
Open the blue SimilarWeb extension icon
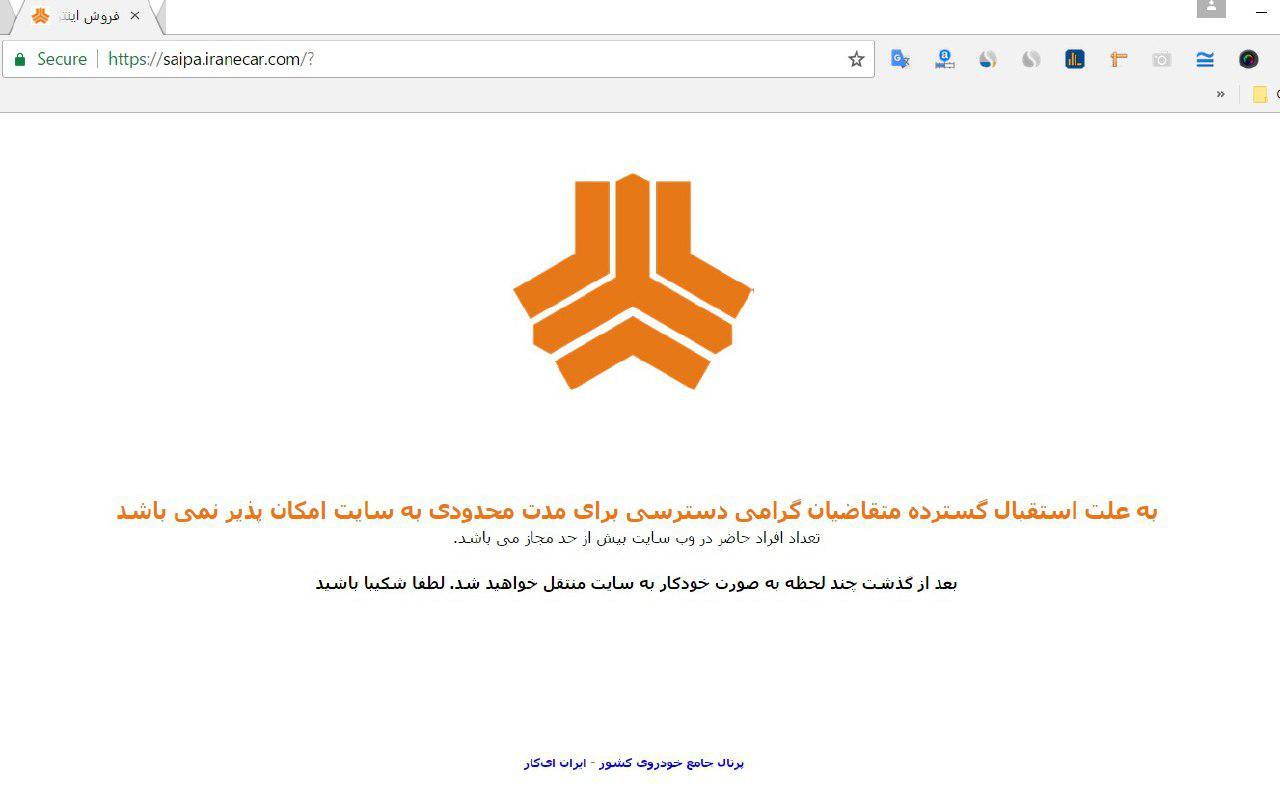click(988, 59)
